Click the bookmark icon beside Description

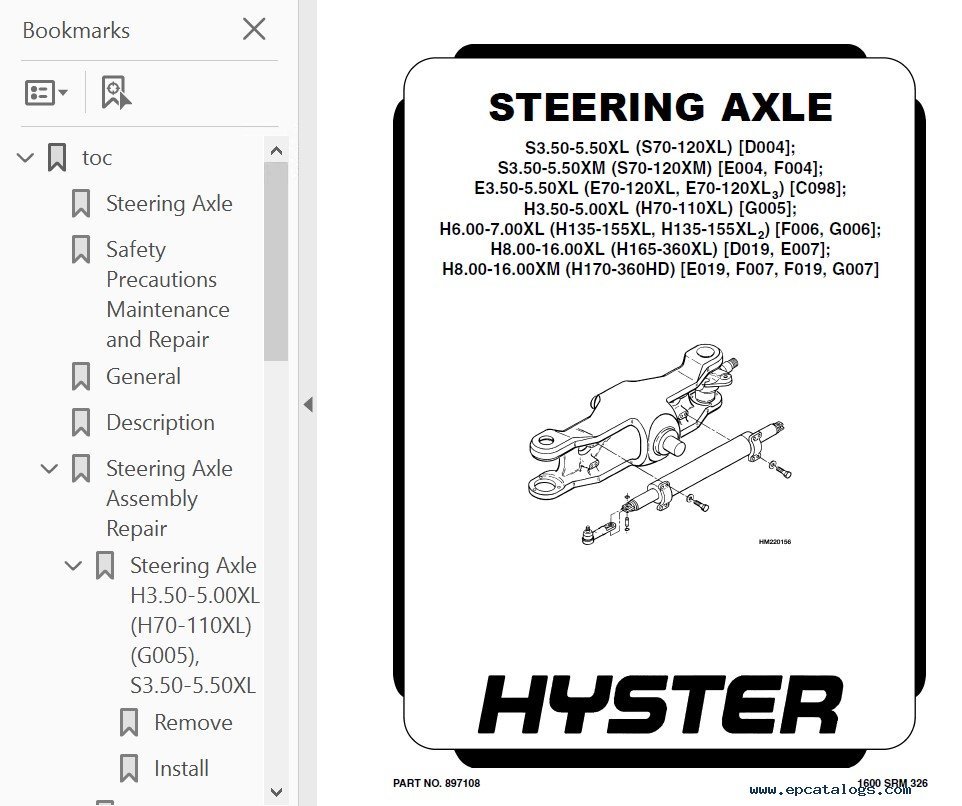[x=81, y=423]
